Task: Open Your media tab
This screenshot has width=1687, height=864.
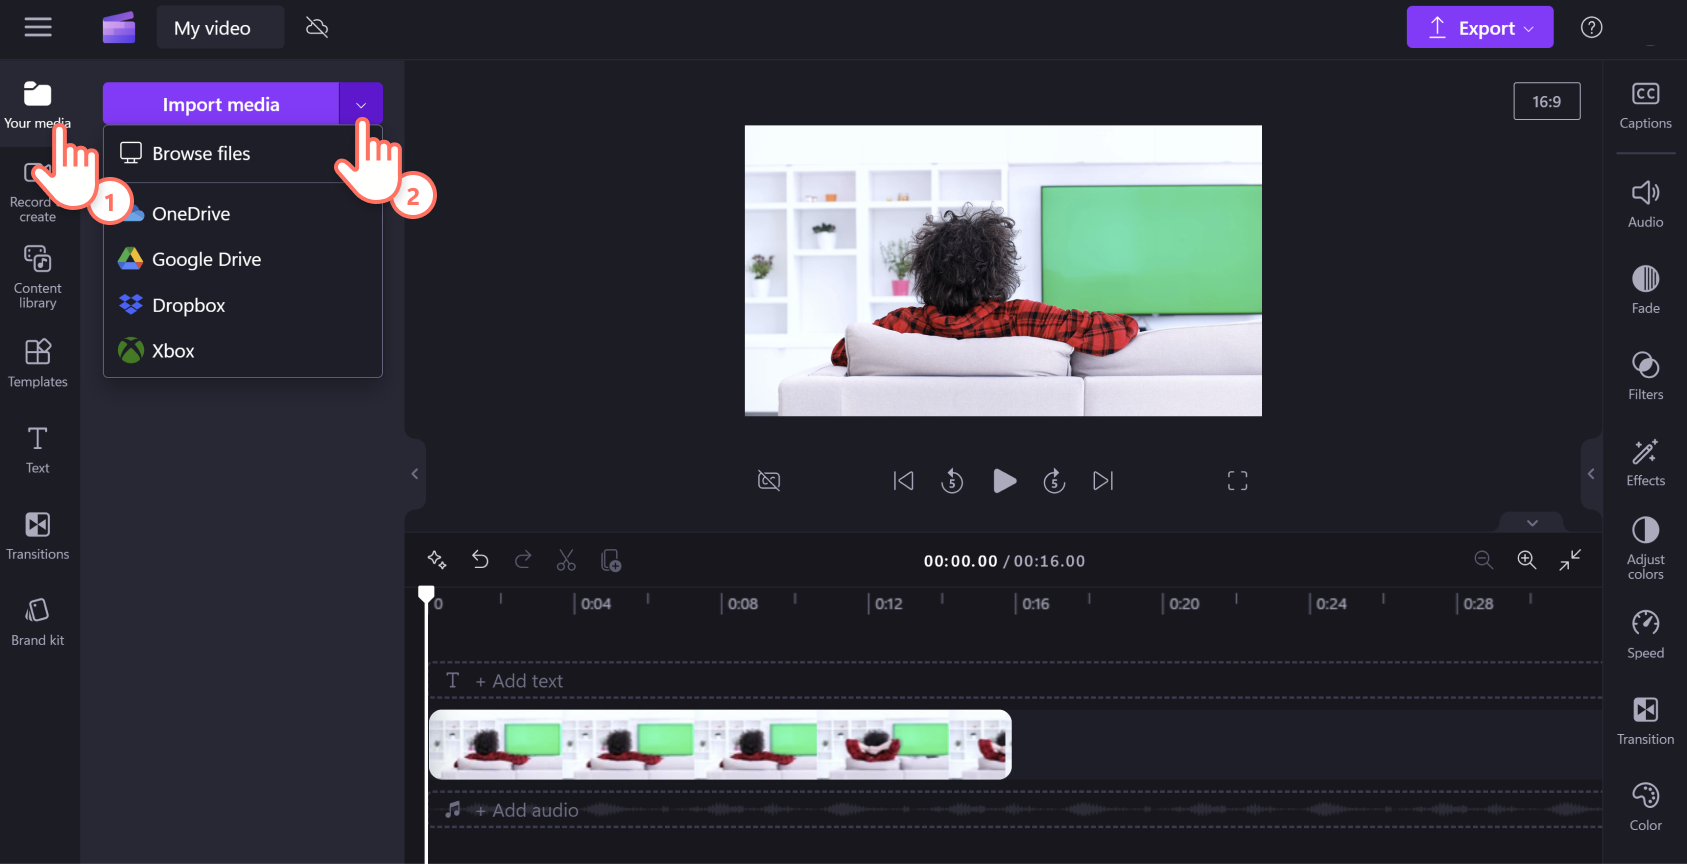Action: (38, 105)
